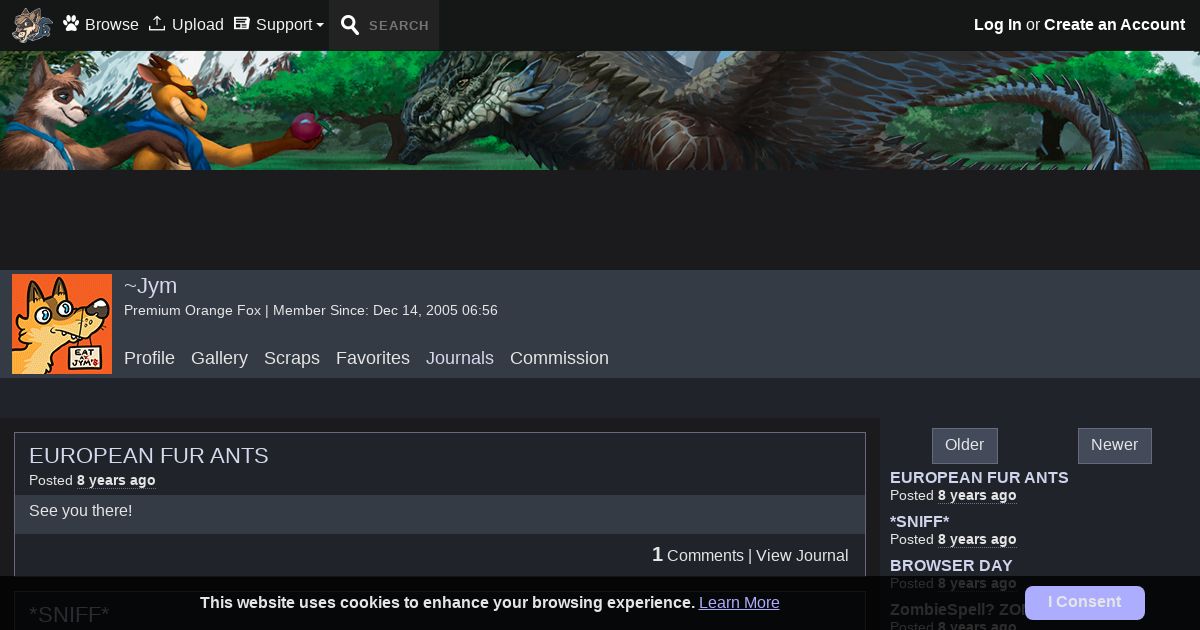
Task: Click "Member Since: Dec 14, 2005 06:56" text
Action: [385, 310]
